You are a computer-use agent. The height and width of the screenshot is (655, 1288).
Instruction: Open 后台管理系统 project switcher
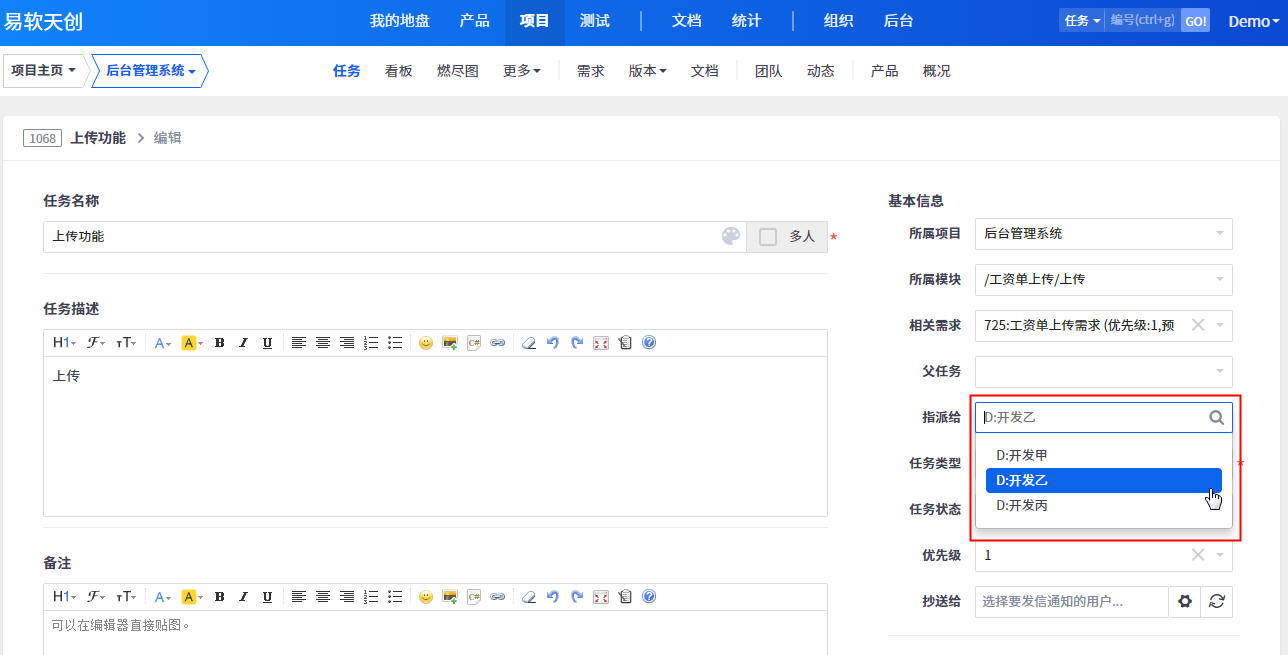point(150,71)
